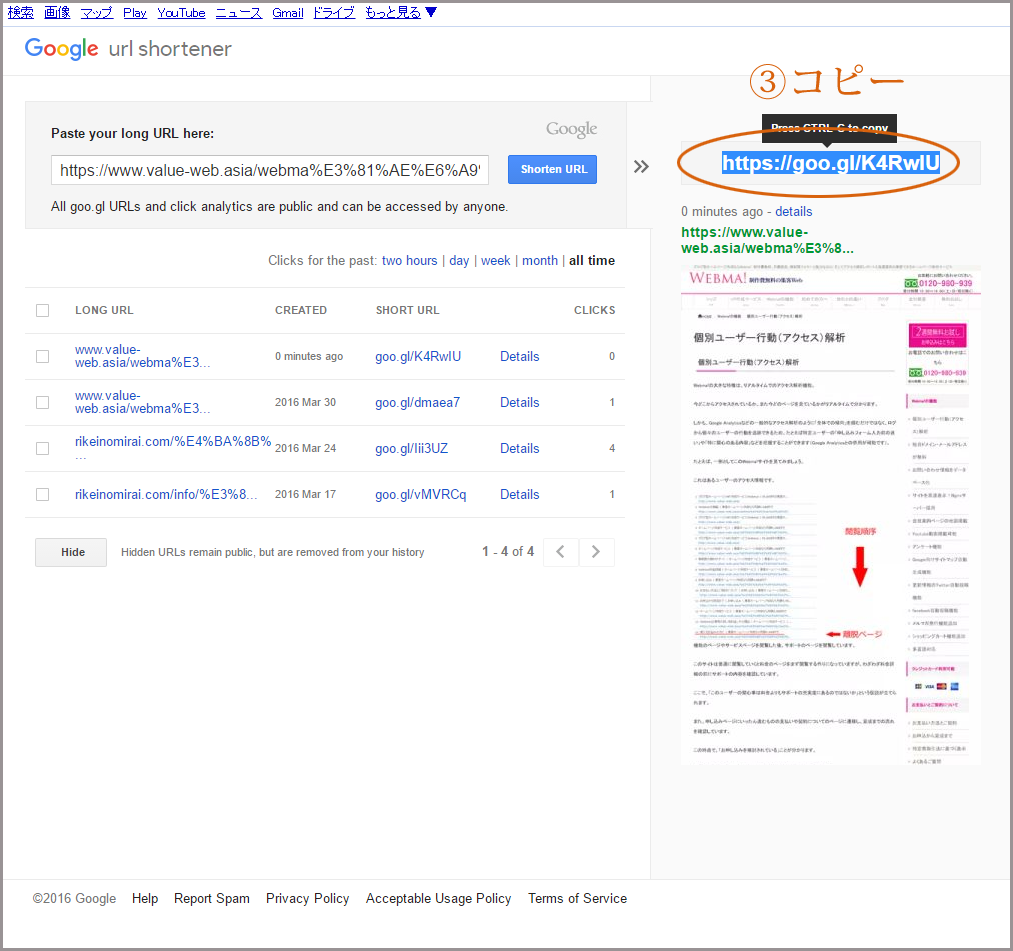This screenshot has width=1013, height=951.
Task: Click the double-arrow icon beside Shorten URL
Action: coord(641,167)
